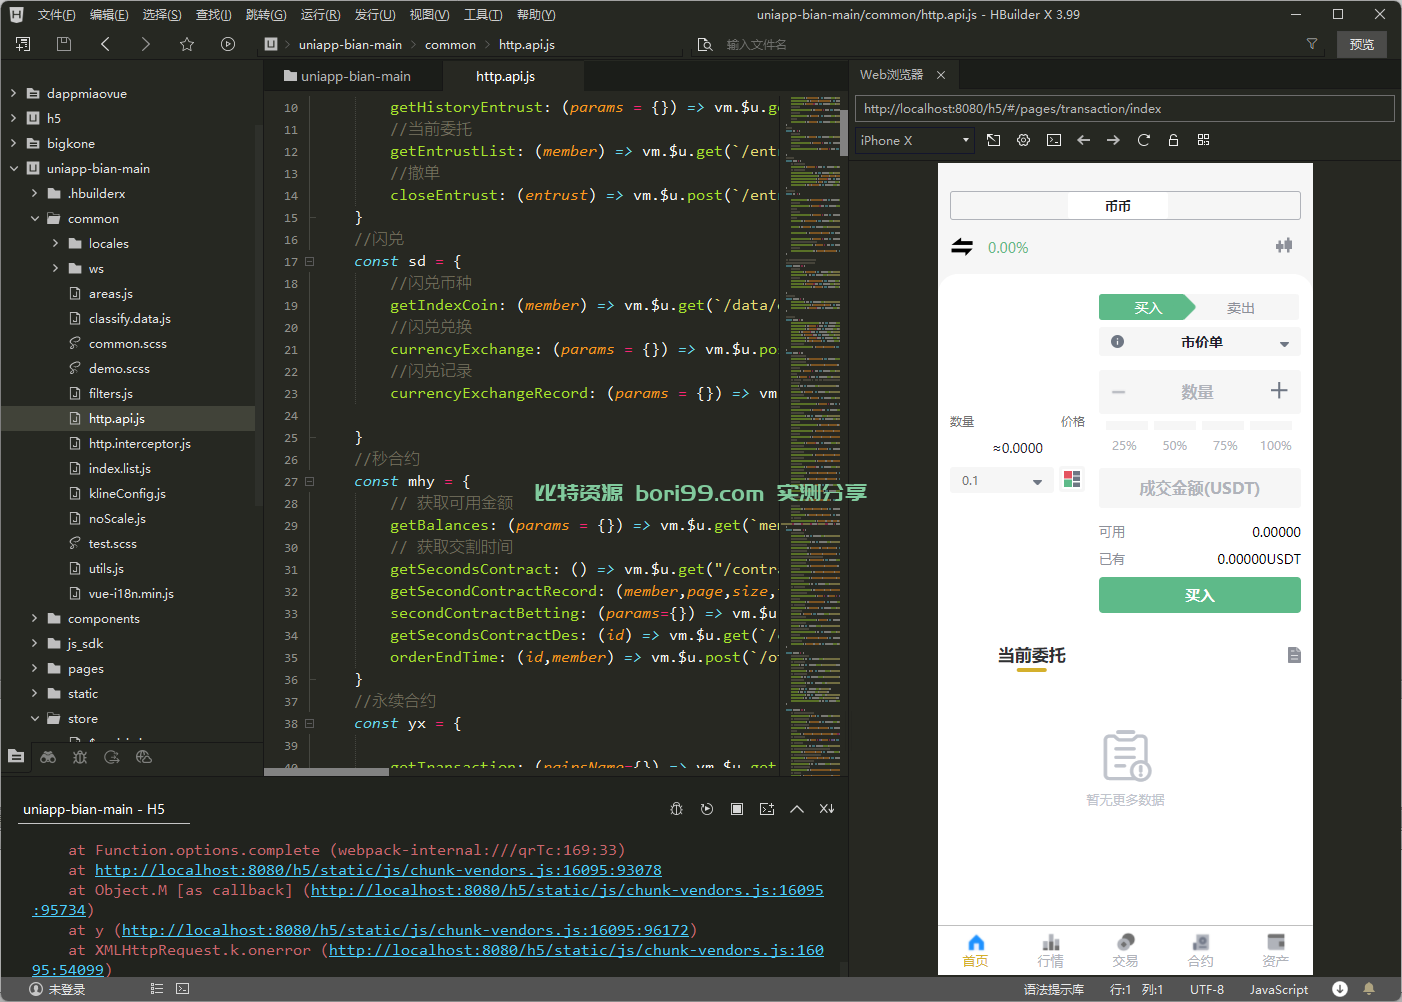This screenshot has width=1402, height=1002.
Task: Click the console clear output icon
Action: pyautogui.click(x=827, y=809)
